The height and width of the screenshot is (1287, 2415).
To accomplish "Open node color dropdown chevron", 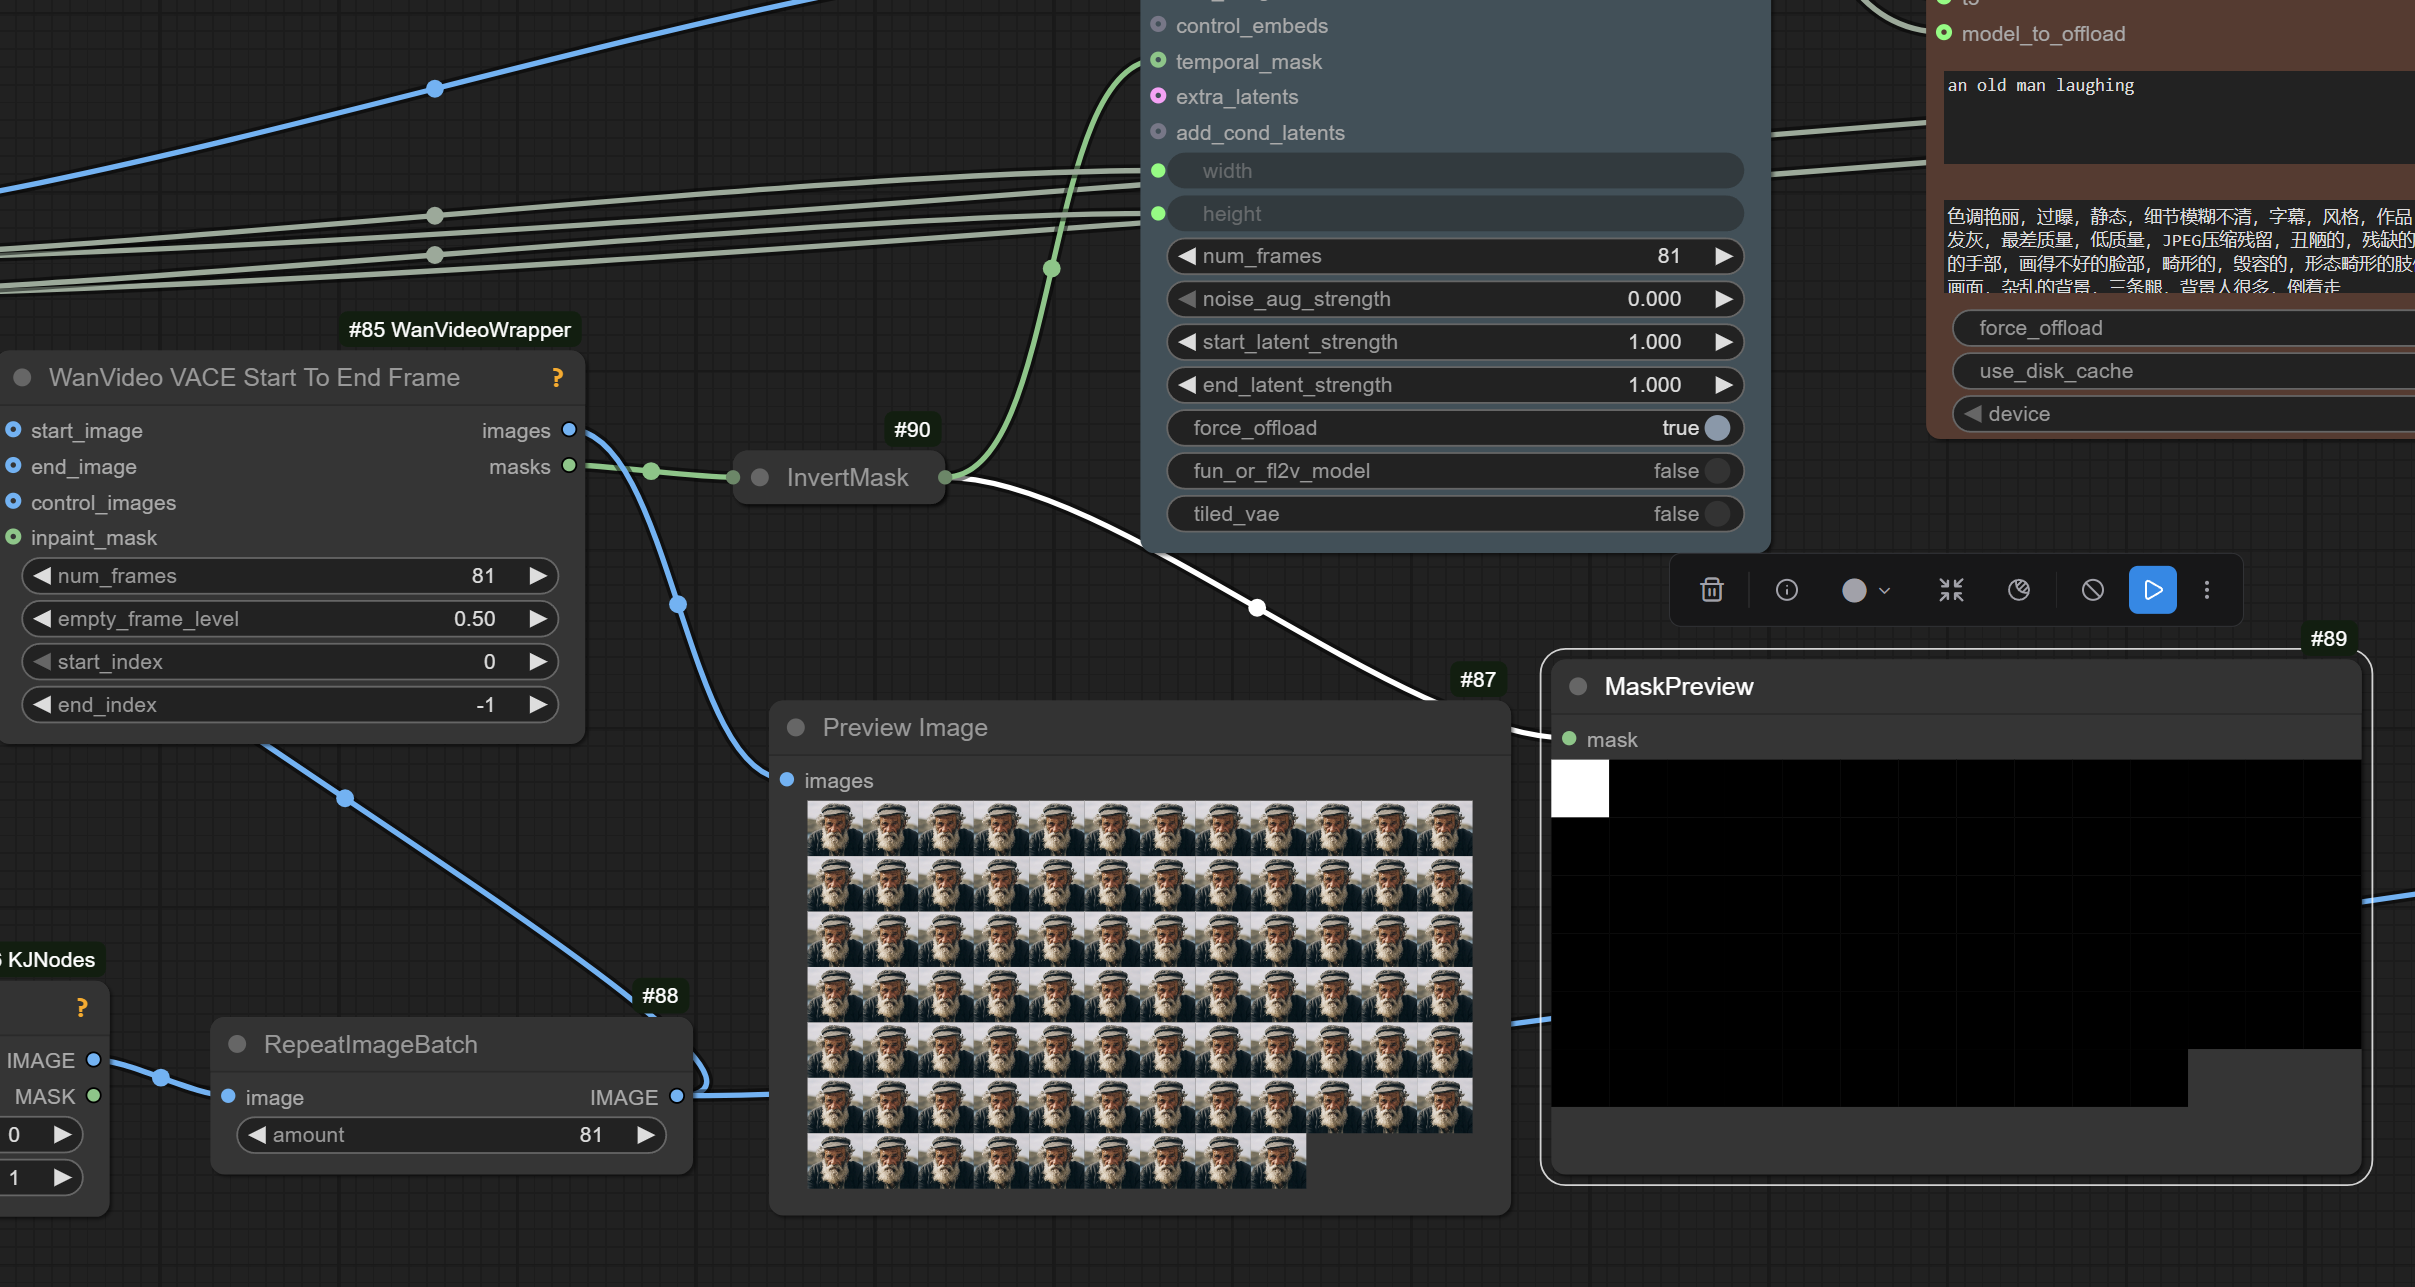I will 1885,590.
